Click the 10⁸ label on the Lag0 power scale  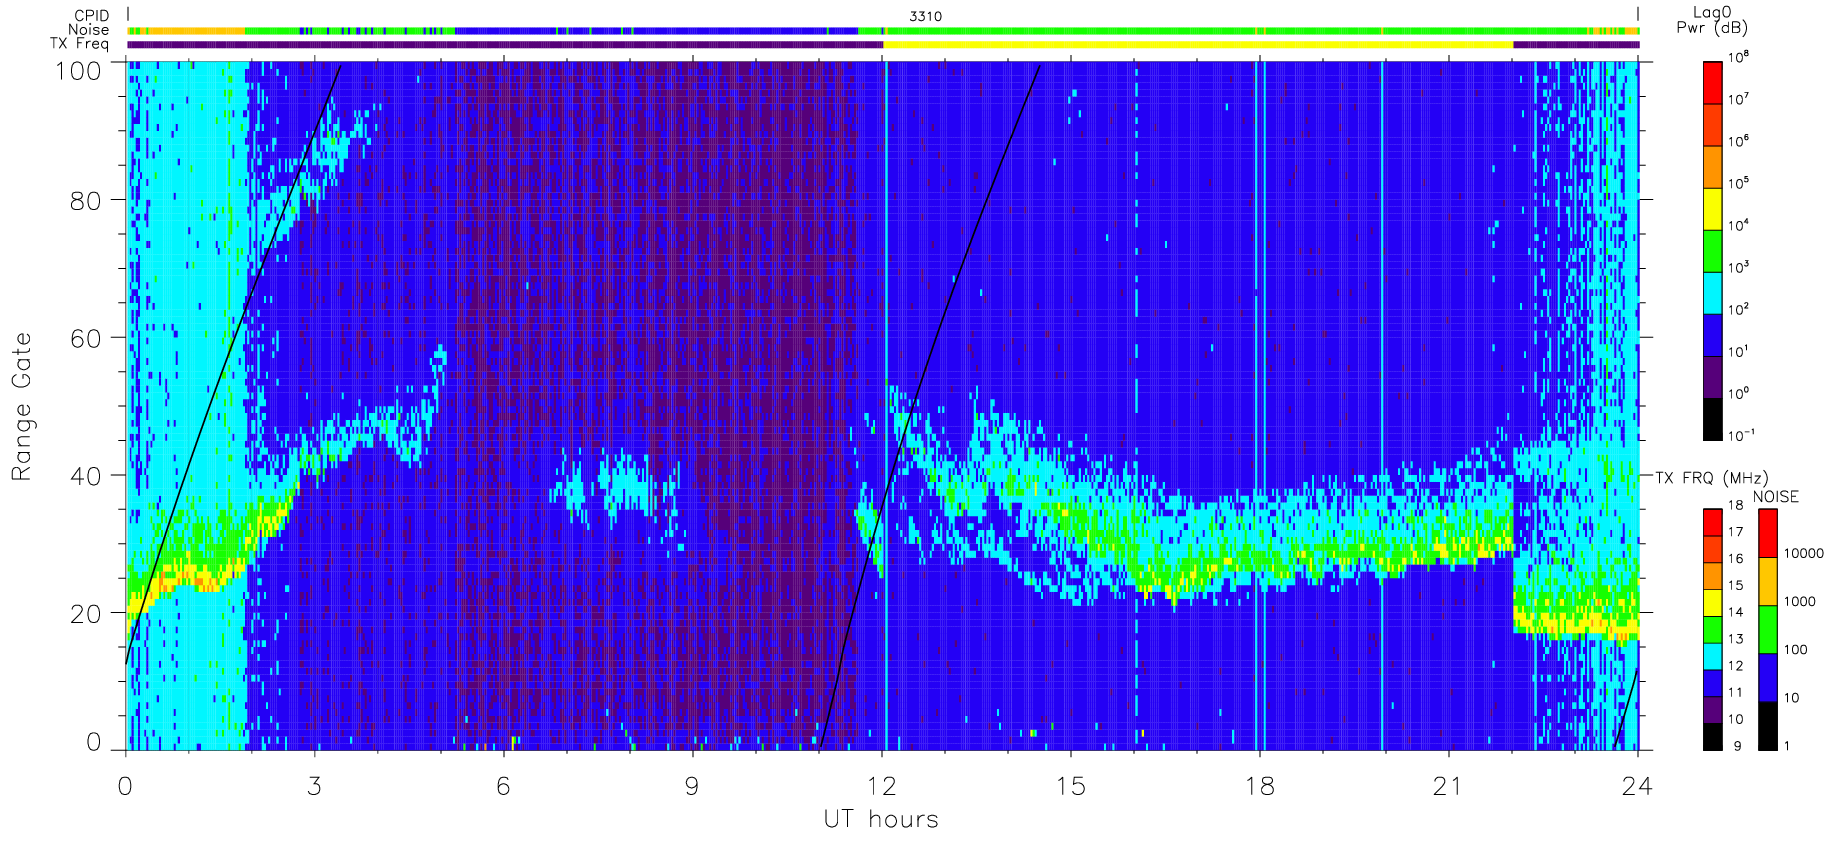(x=1738, y=59)
